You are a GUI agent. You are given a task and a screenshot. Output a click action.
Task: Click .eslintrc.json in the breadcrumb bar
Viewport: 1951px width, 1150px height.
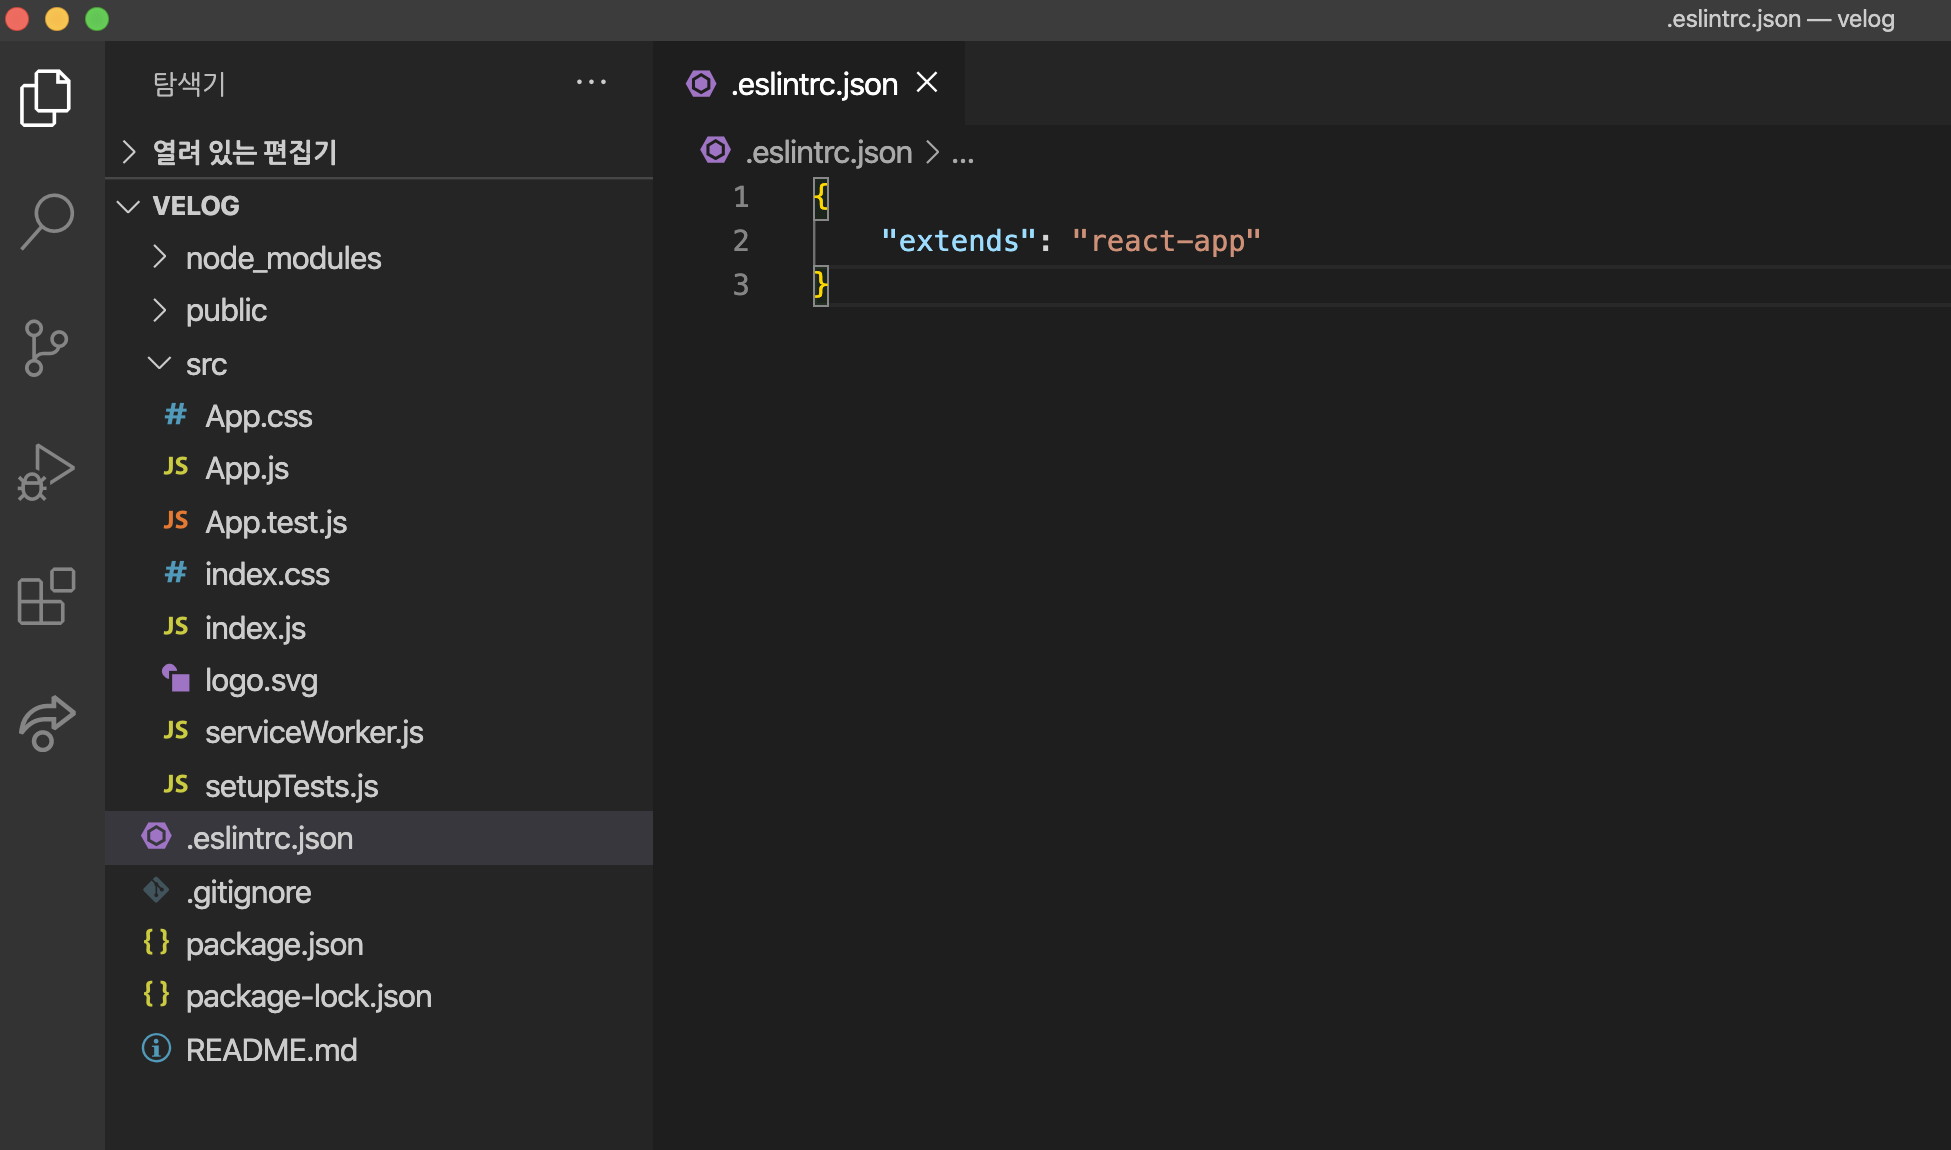coord(828,152)
